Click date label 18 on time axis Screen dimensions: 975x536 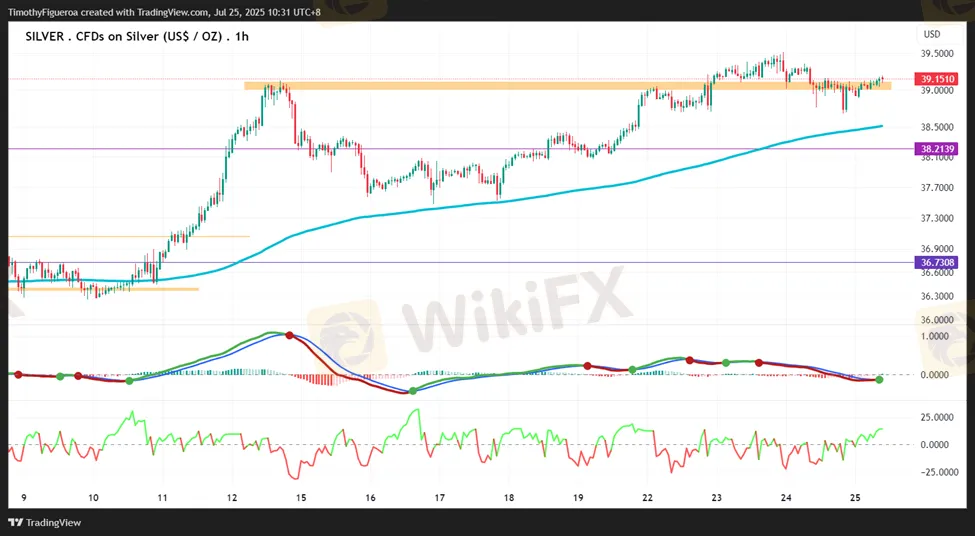click(509, 498)
